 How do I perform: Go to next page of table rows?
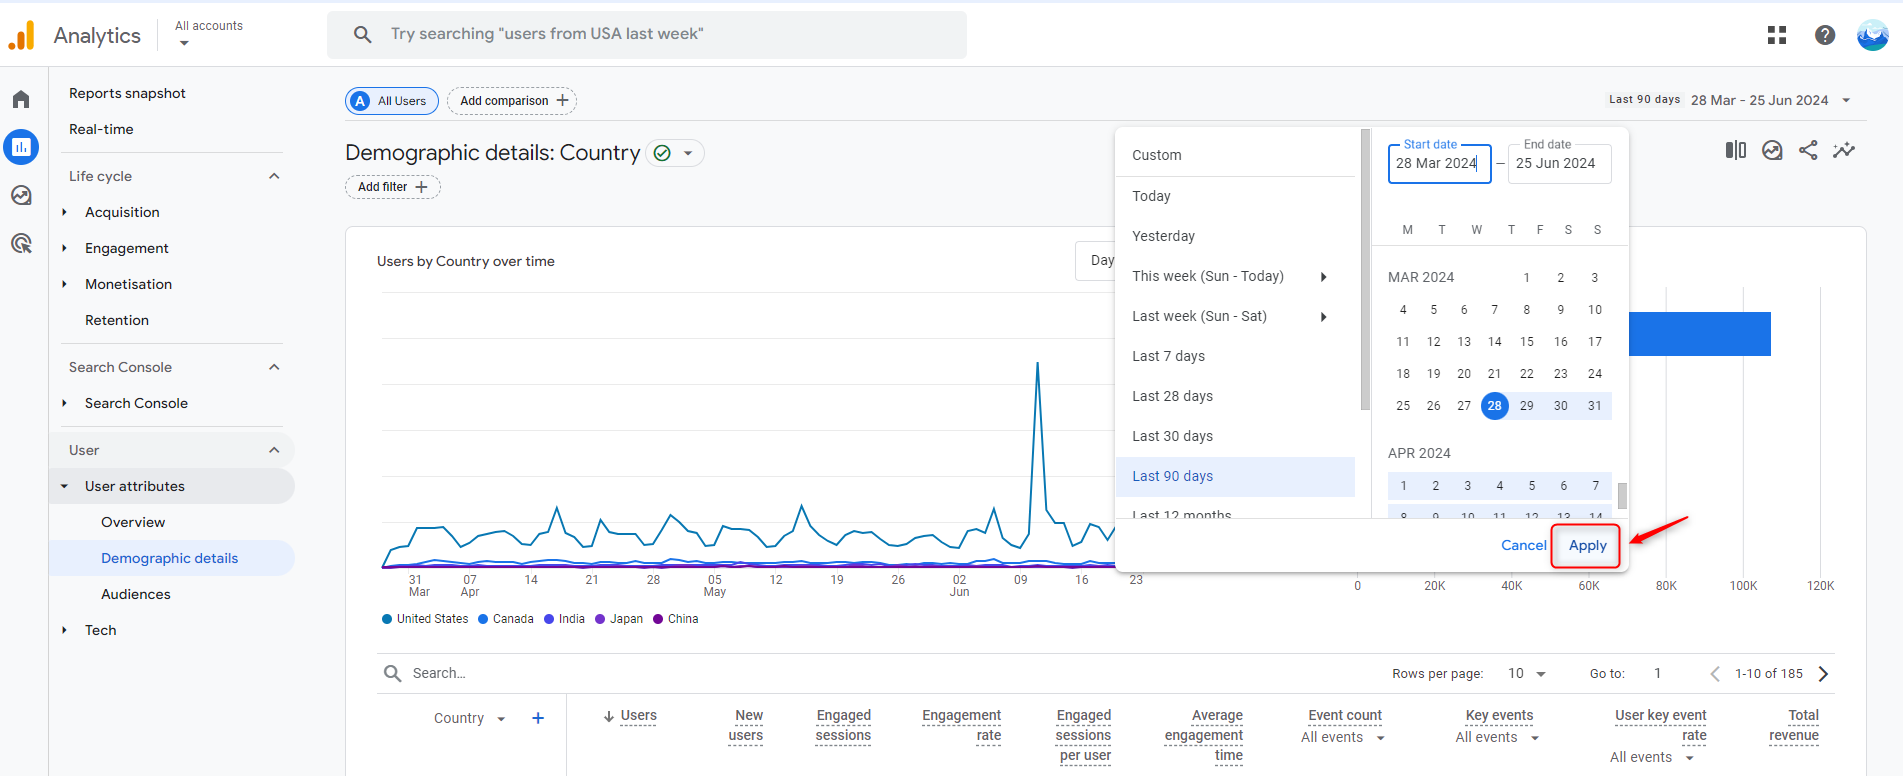[1823, 674]
